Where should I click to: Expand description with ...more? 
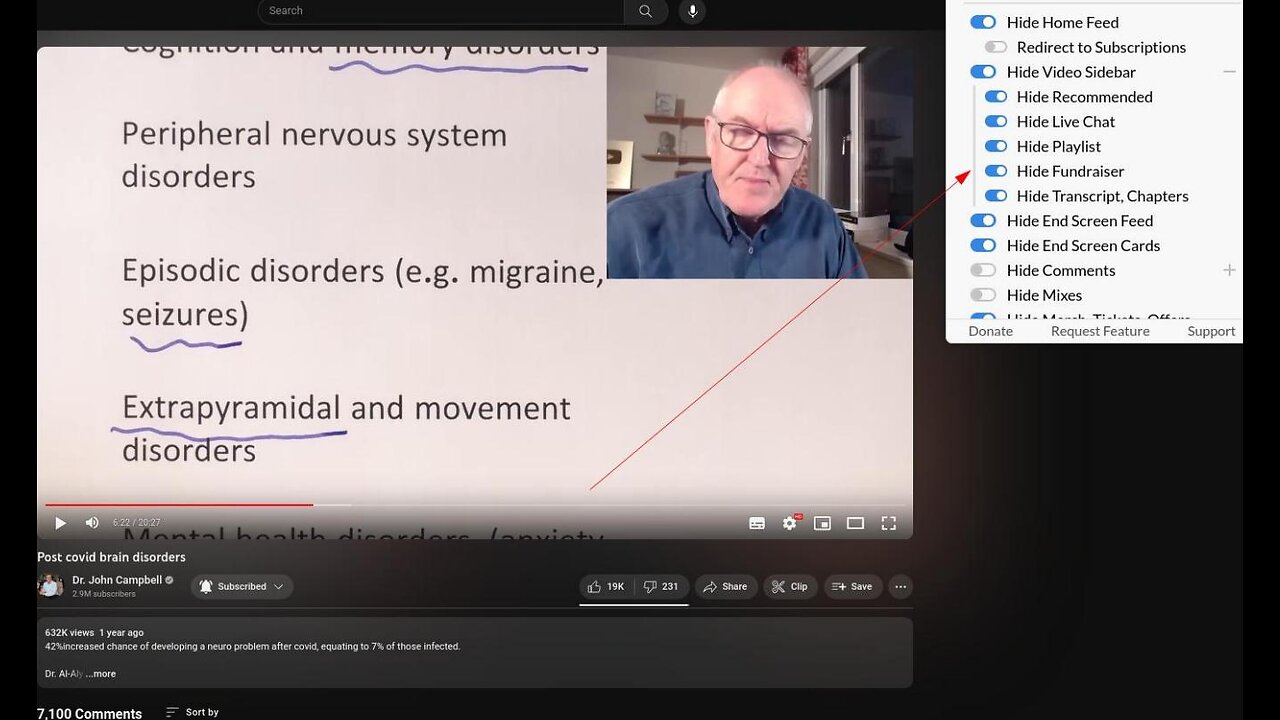tap(101, 674)
